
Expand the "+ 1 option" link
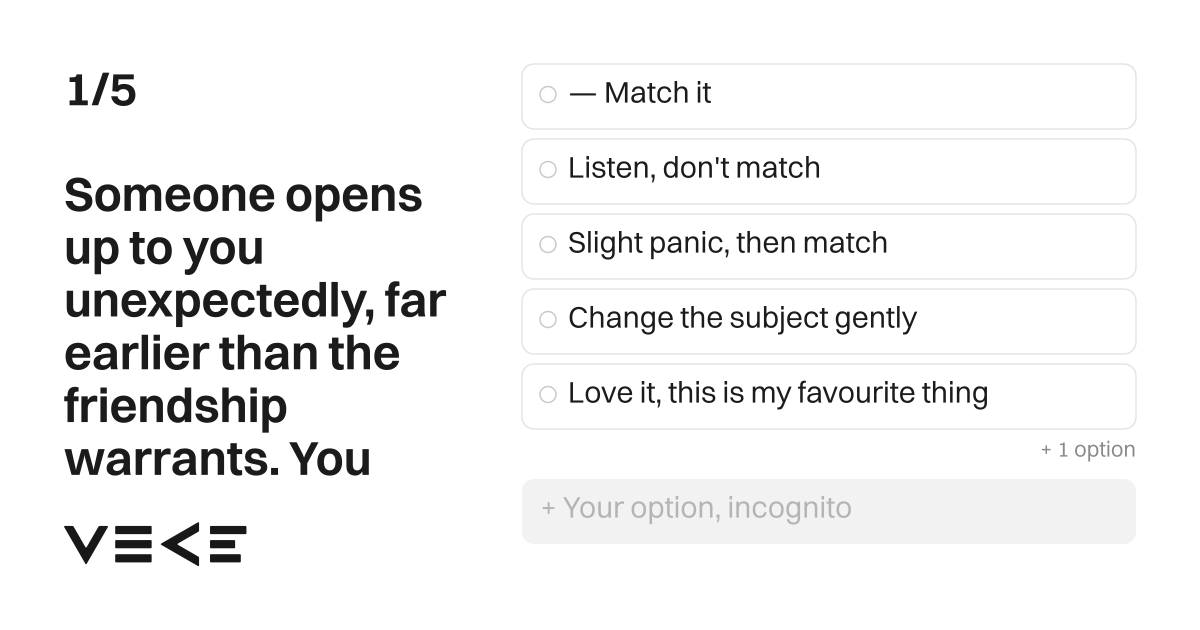coord(1088,450)
